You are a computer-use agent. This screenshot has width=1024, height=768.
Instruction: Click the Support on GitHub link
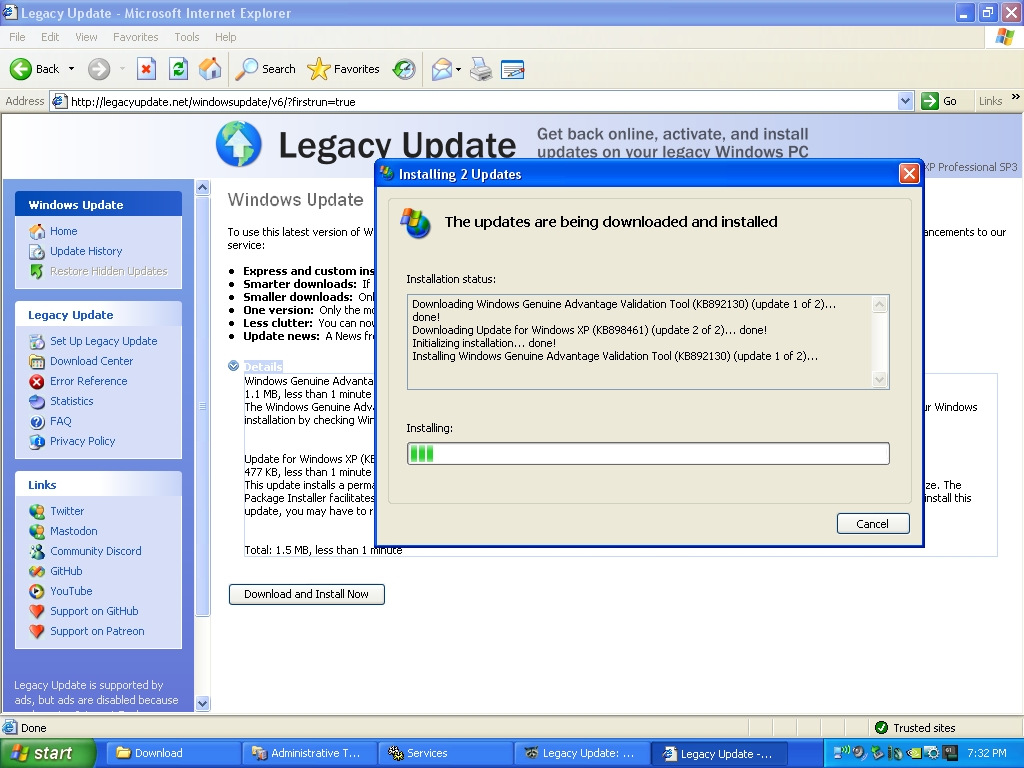tap(94, 611)
